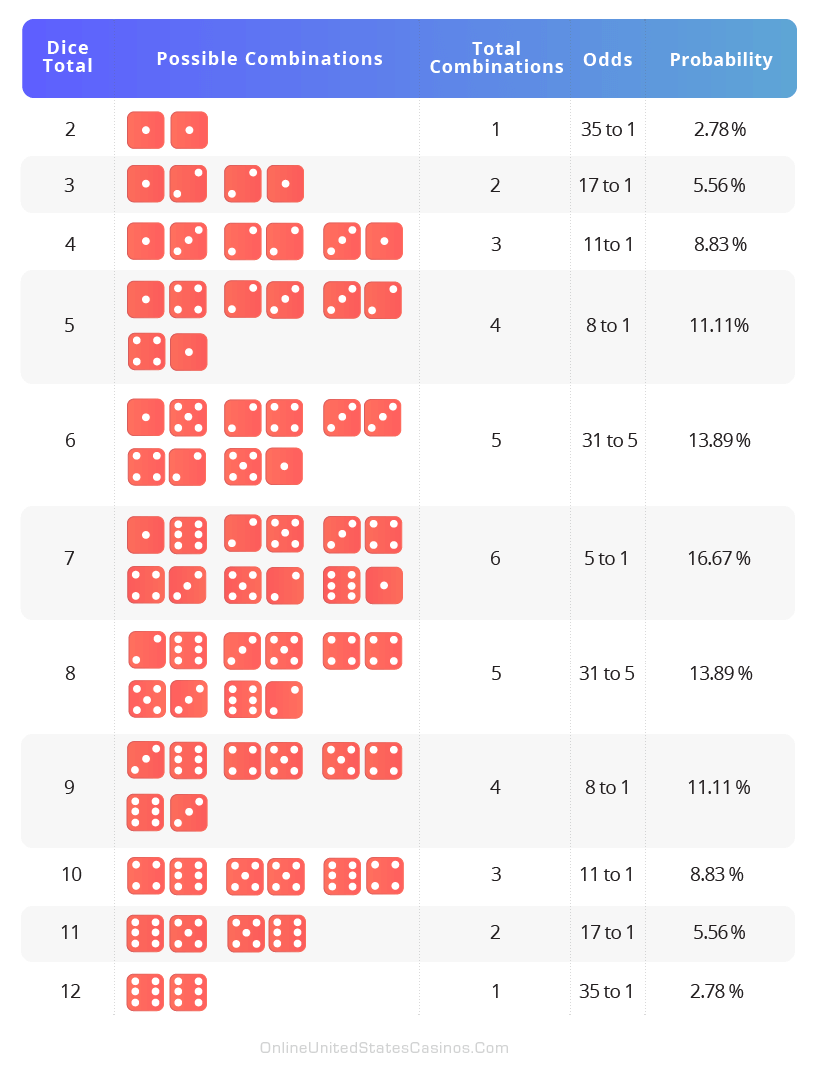Select the two-two dice pair in row 4
Image resolution: width=818 pixels, height=1076 pixels.
pos(264,242)
